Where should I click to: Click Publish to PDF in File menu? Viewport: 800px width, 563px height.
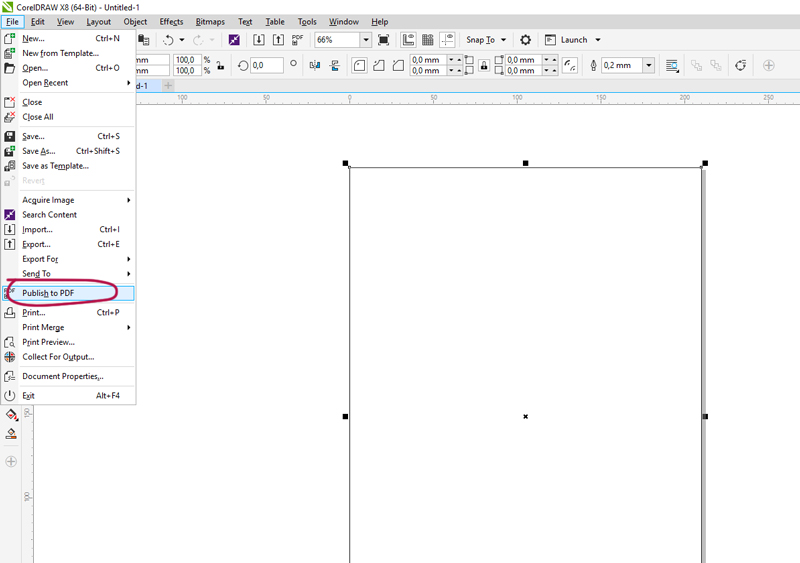[x=48, y=293]
